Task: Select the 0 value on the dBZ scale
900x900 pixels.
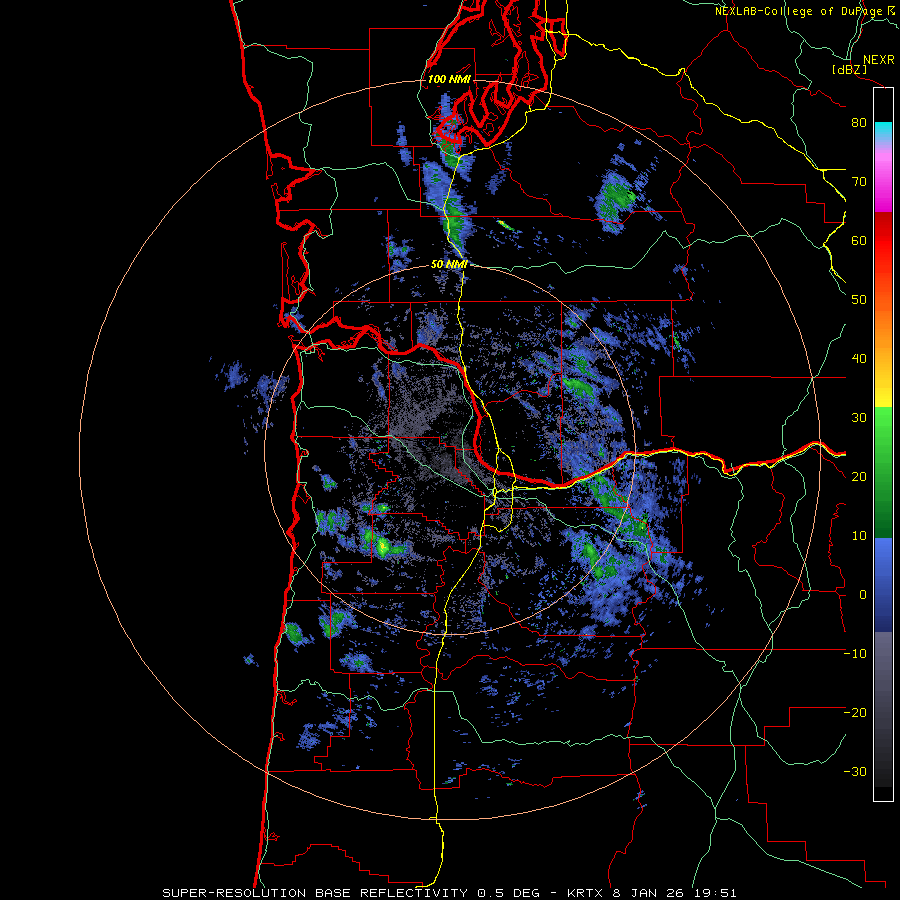Action: tap(863, 595)
